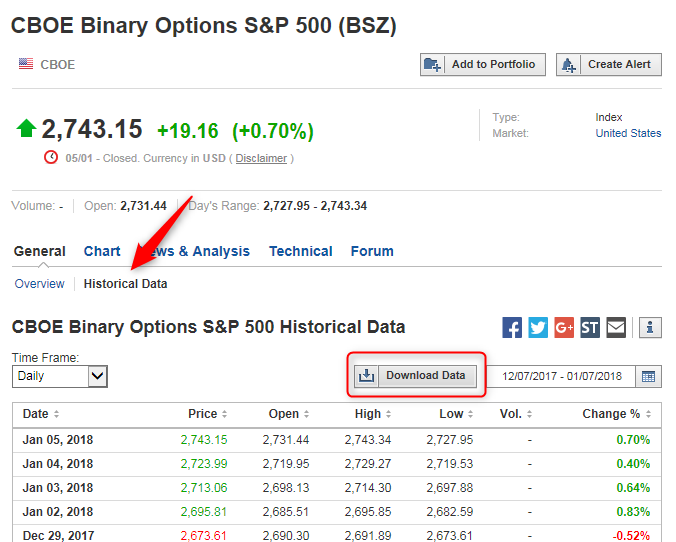The width and height of the screenshot is (676, 542).
Task: Click the Dec 29, 2017 date cell
Action: [58, 536]
